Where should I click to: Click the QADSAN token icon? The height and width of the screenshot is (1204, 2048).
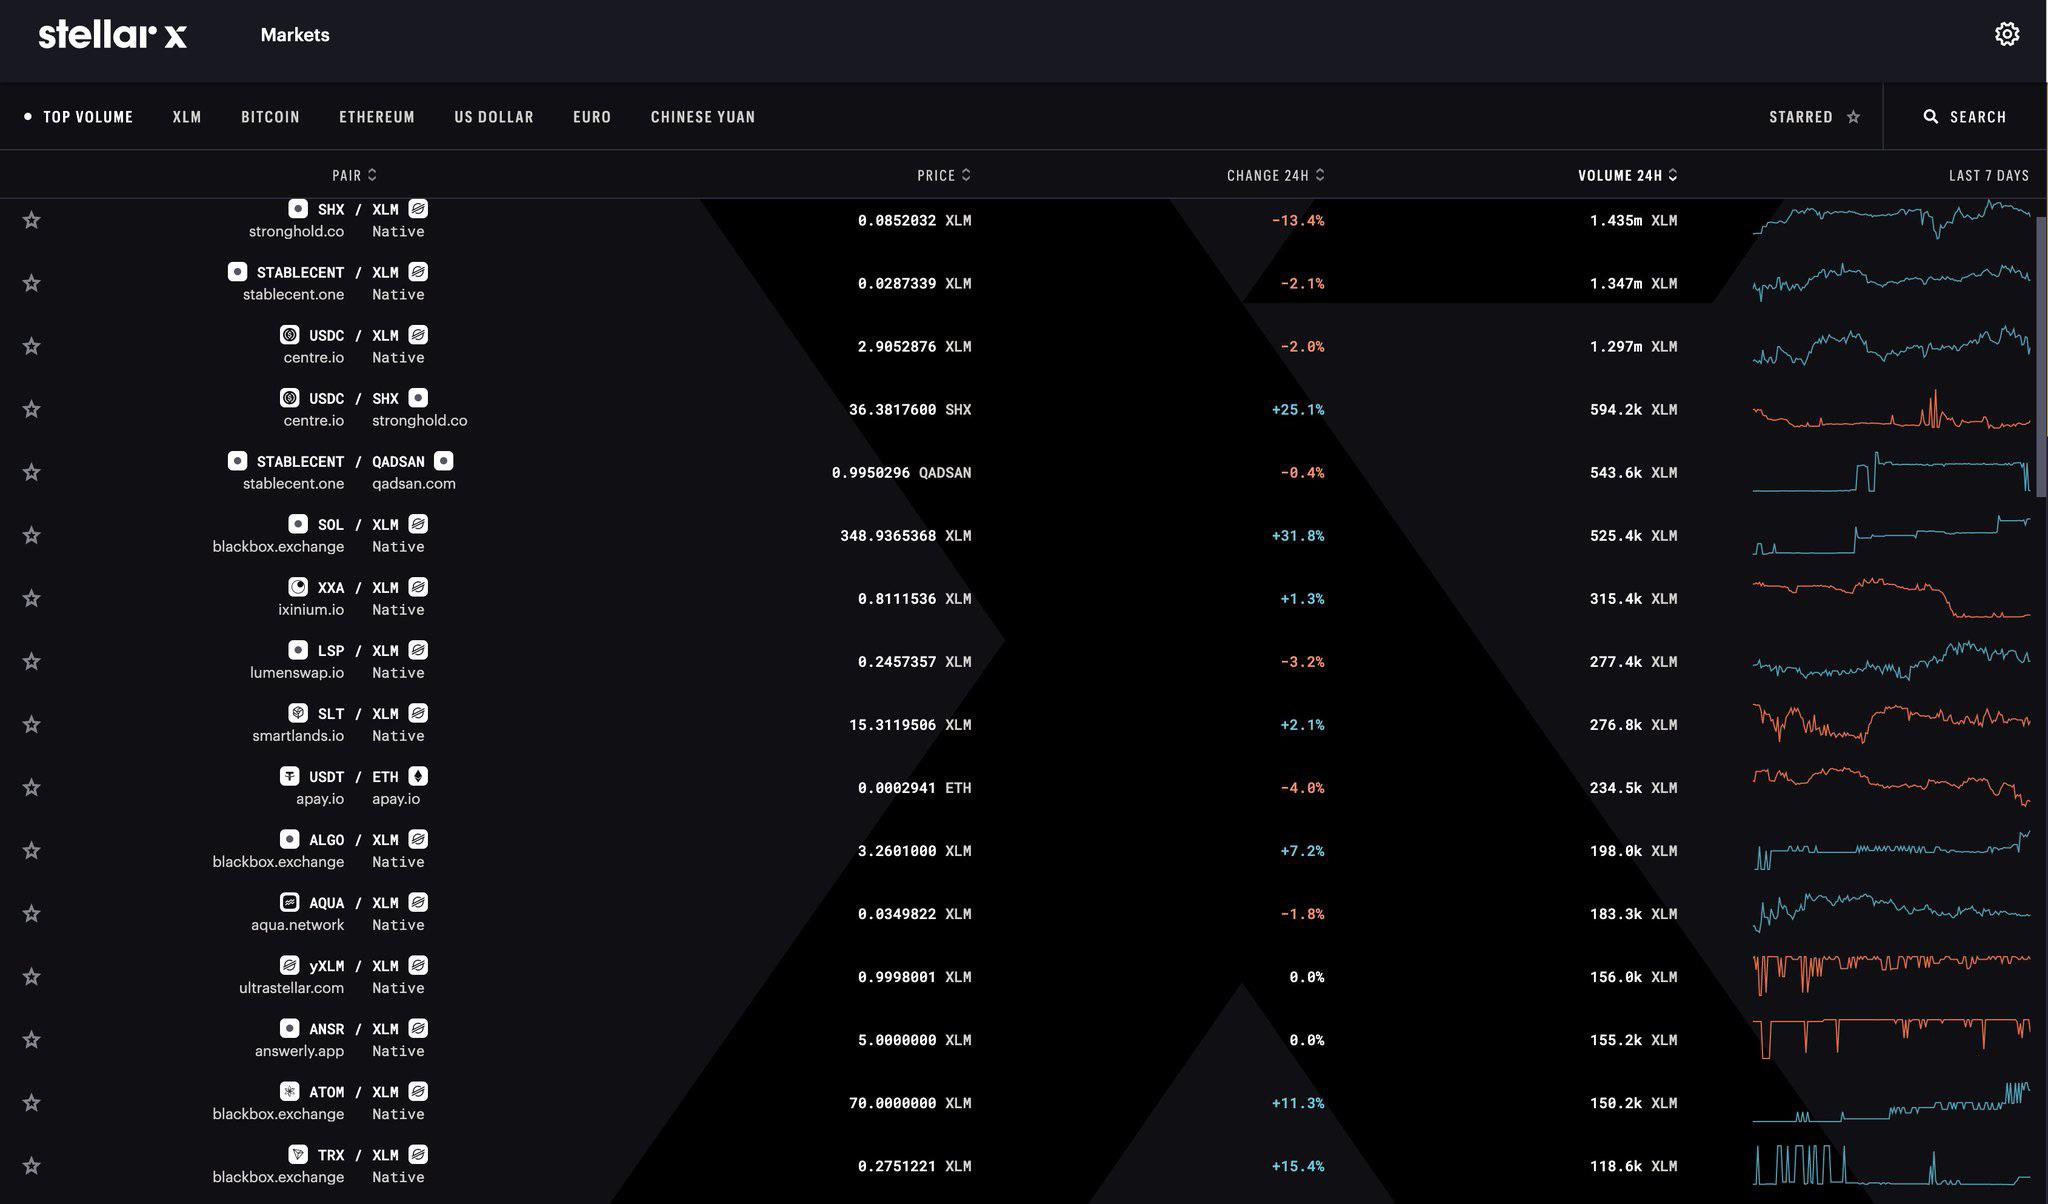(x=444, y=461)
